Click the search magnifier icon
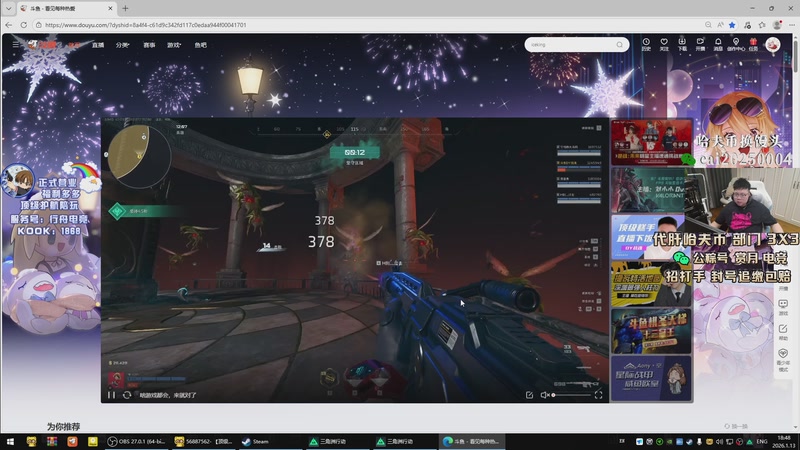Screen dimensions: 800x450 coord(619,44)
